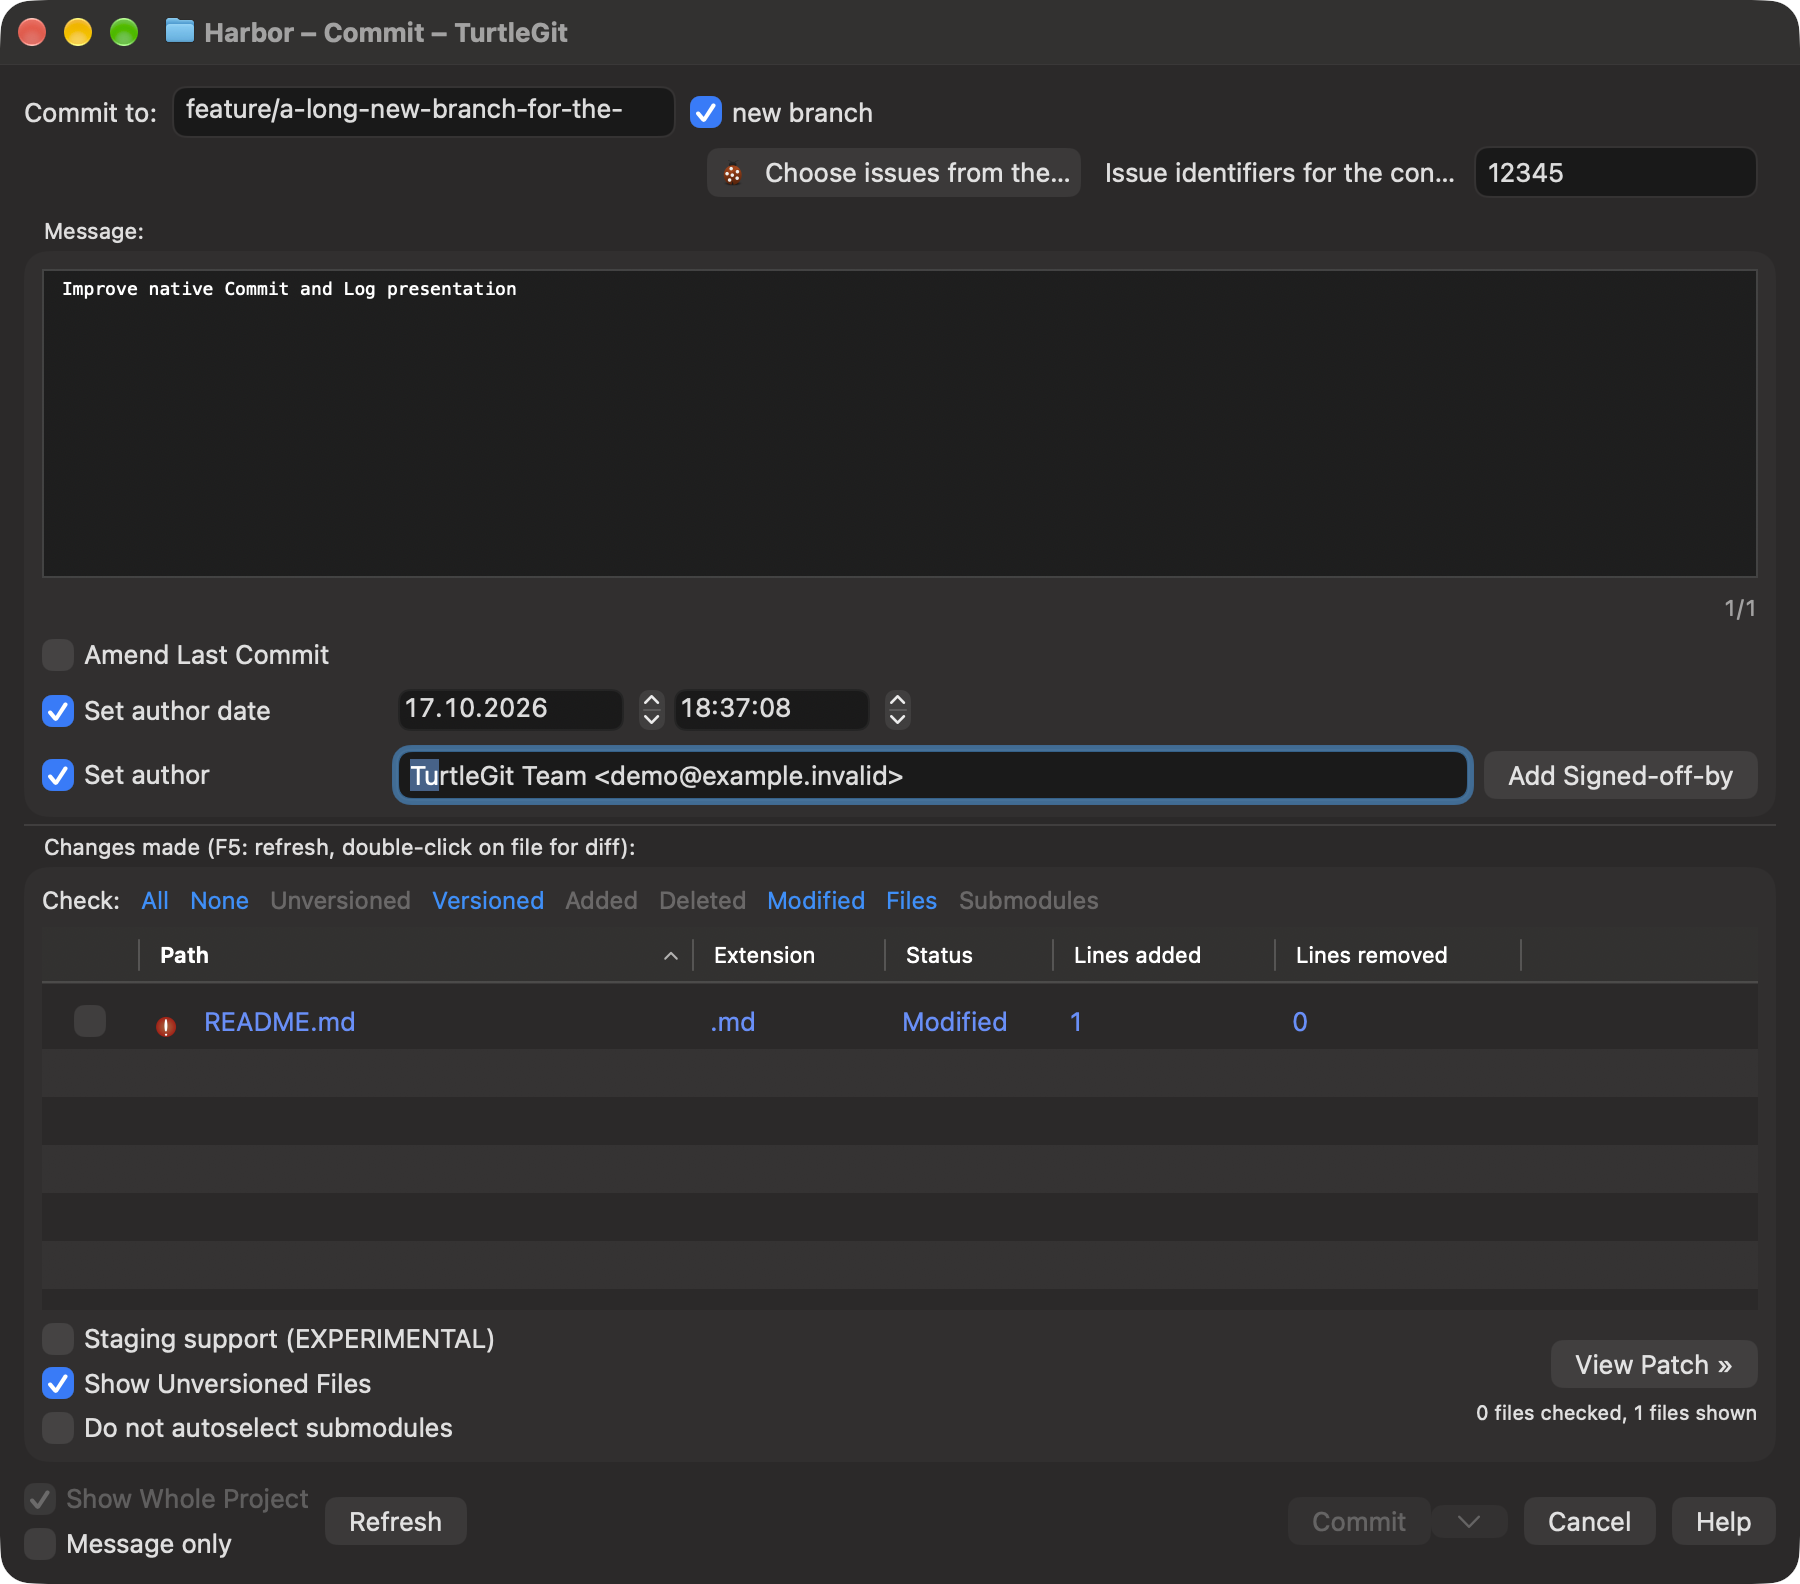Click the Harbor folder icon in title bar
The height and width of the screenshot is (1584, 1800).
(x=180, y=31)
